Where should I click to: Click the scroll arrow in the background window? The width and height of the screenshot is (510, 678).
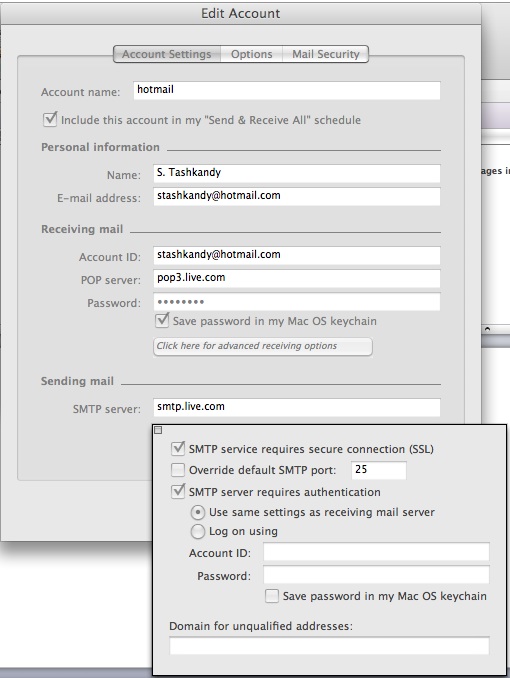pyautogui.click(x=488, y=329)
